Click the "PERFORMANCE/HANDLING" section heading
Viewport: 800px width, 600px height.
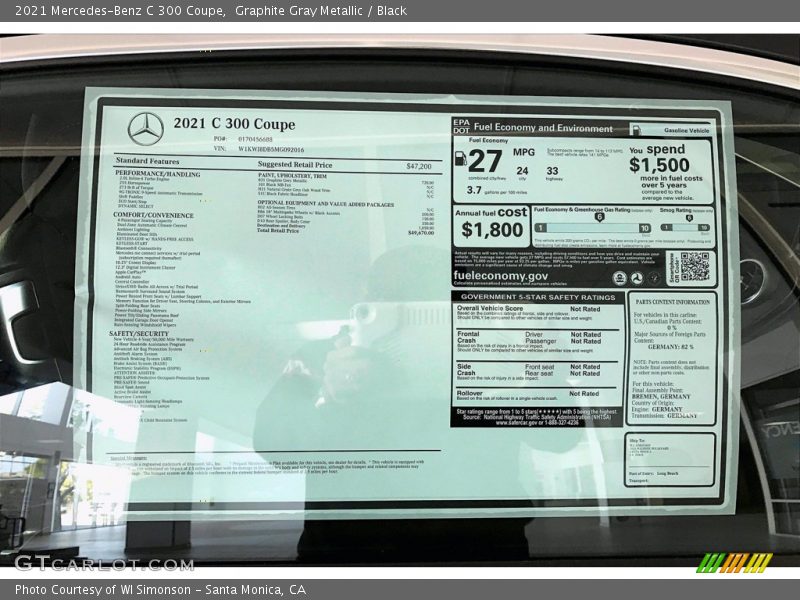[x=158, y=173]
